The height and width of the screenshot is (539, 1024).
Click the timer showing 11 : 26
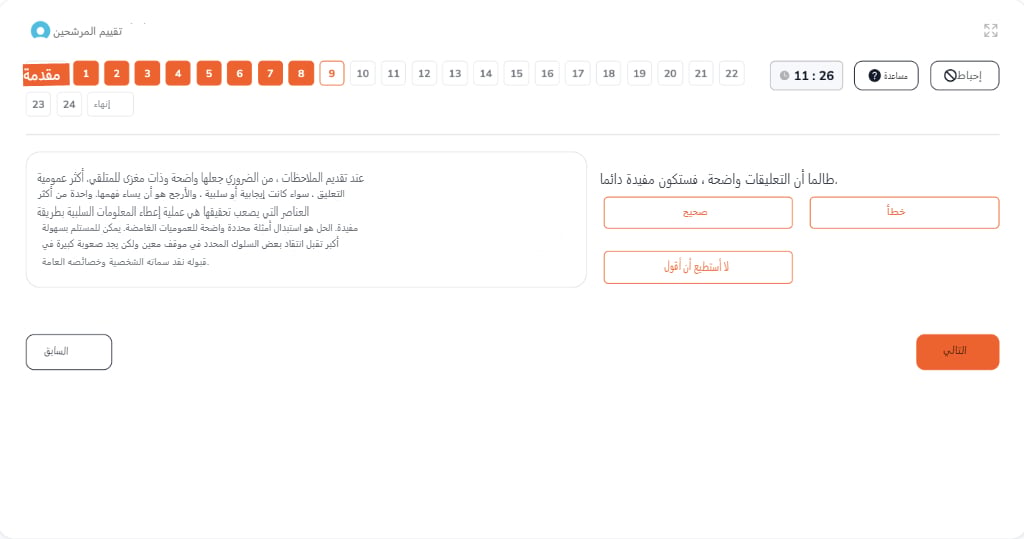click(x=806, y=76)
